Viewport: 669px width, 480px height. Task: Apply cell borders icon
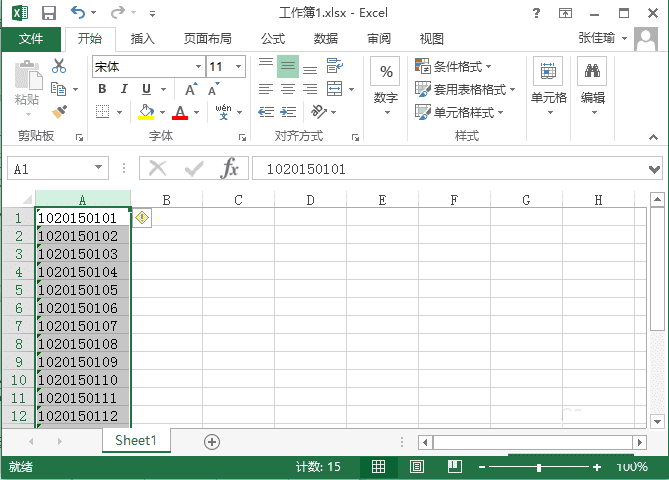tap(102, 112)
